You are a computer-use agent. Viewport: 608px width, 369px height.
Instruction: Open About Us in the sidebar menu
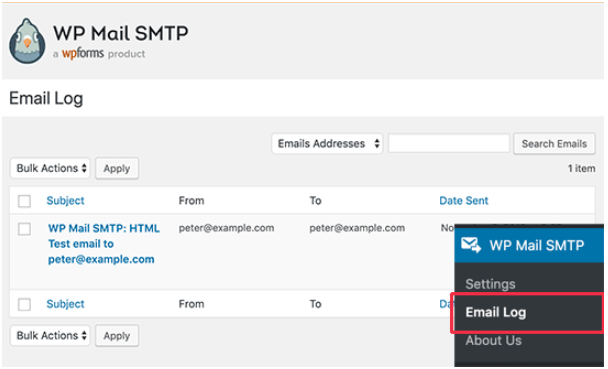pyautogui.click(x=493, y=340)
